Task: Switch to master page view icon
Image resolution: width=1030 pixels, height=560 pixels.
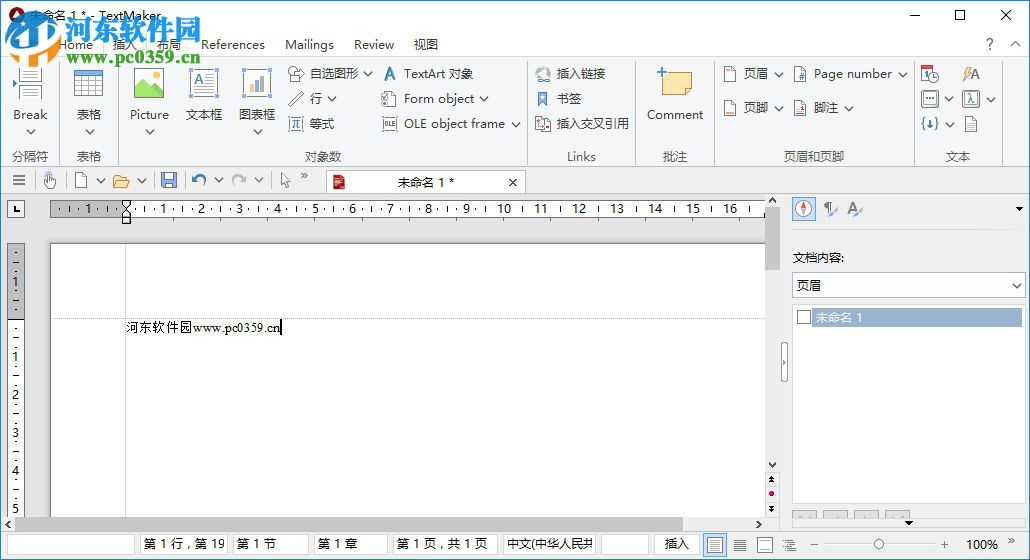Action: (765, 545)
